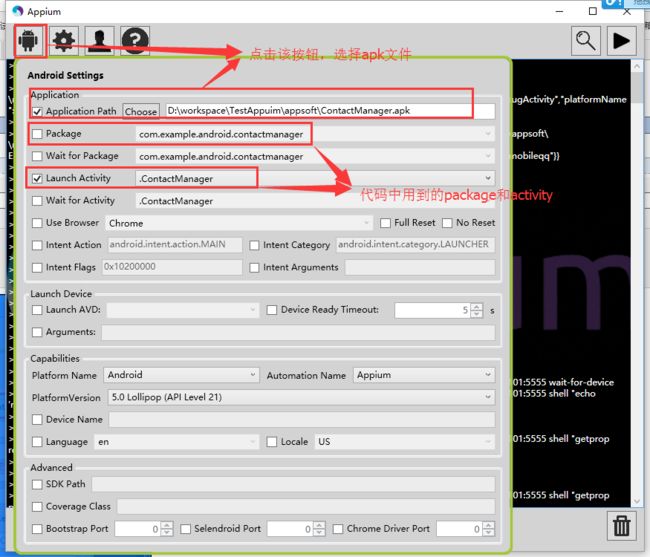Open the Language en dropdown

click(177, 442)
